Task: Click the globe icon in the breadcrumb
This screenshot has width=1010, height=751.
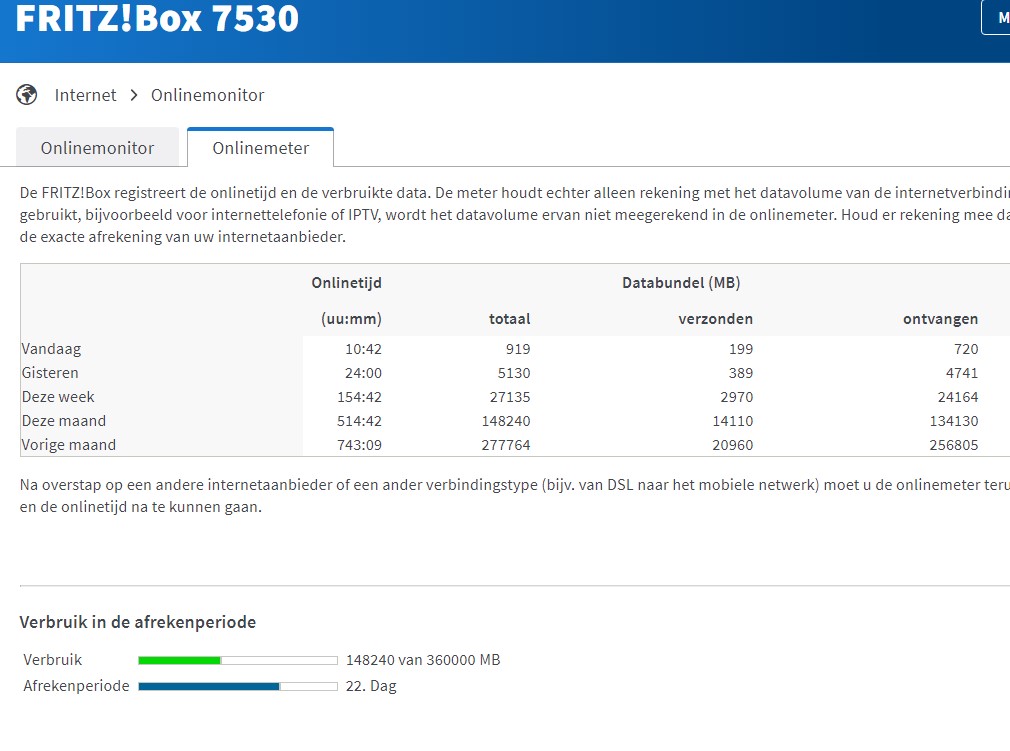Action: 27,95
